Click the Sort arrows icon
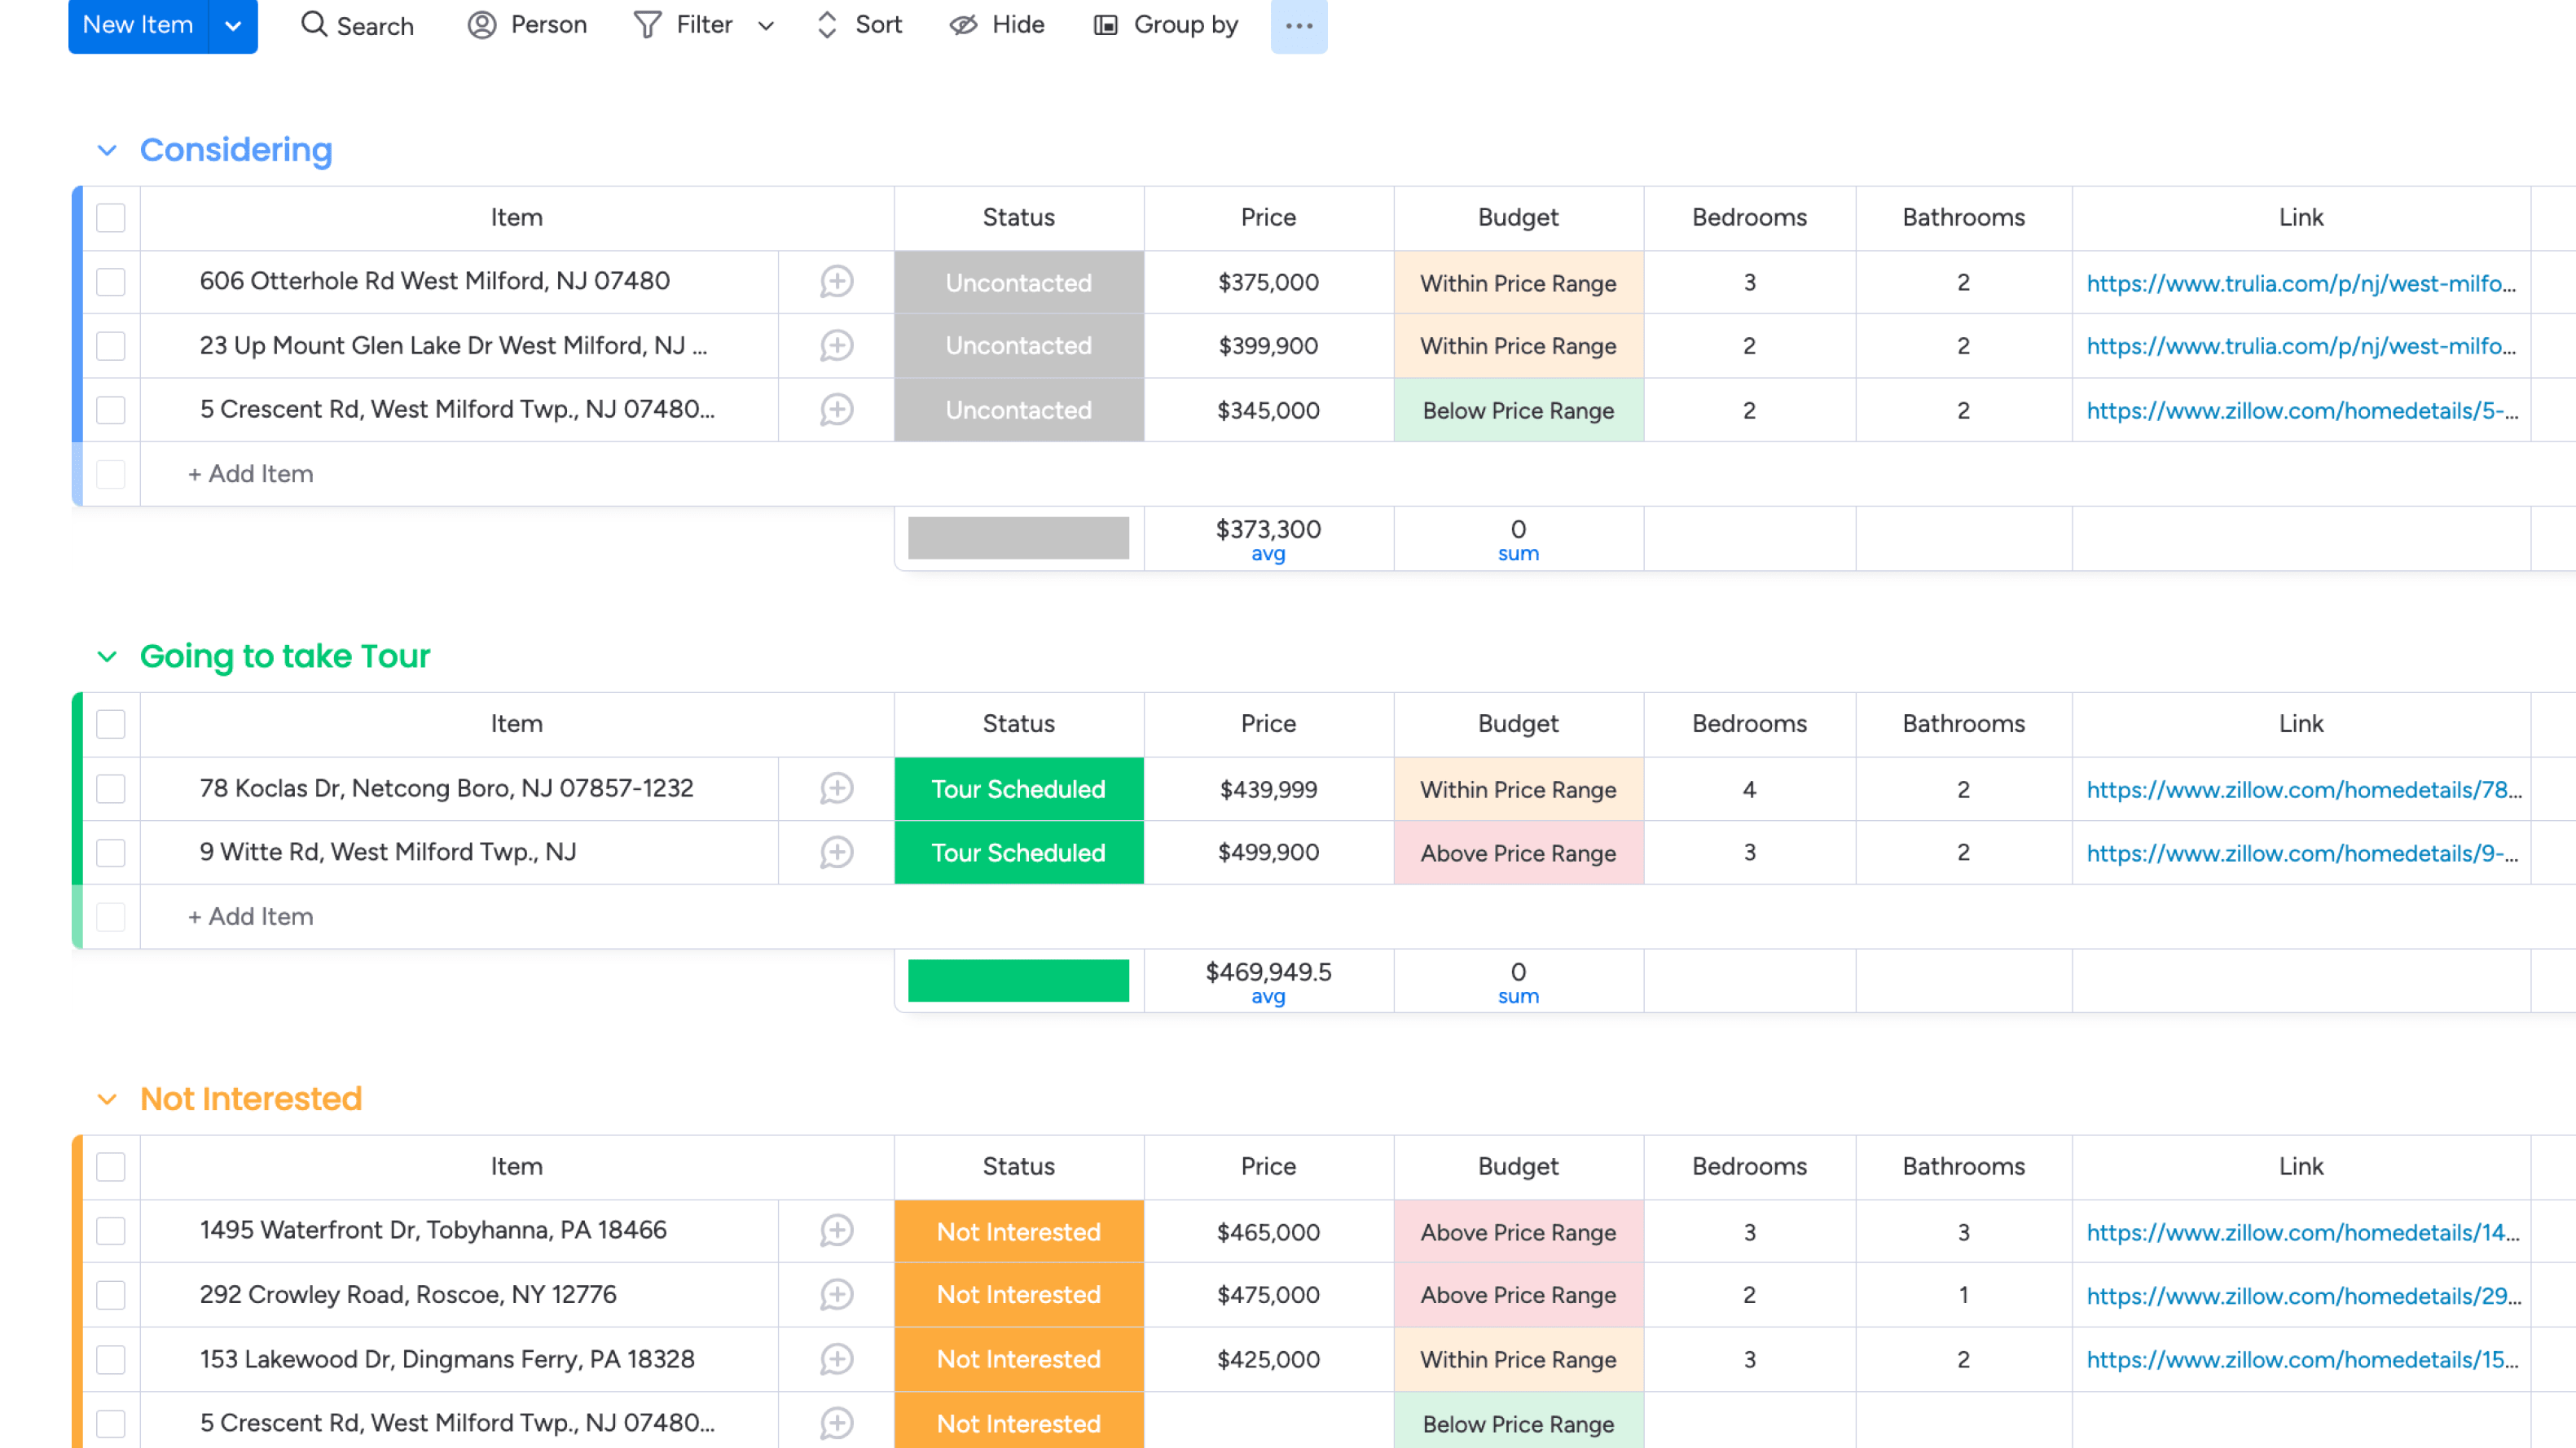The height and width of the screenshot is (1448, 2576). point(827,24)
